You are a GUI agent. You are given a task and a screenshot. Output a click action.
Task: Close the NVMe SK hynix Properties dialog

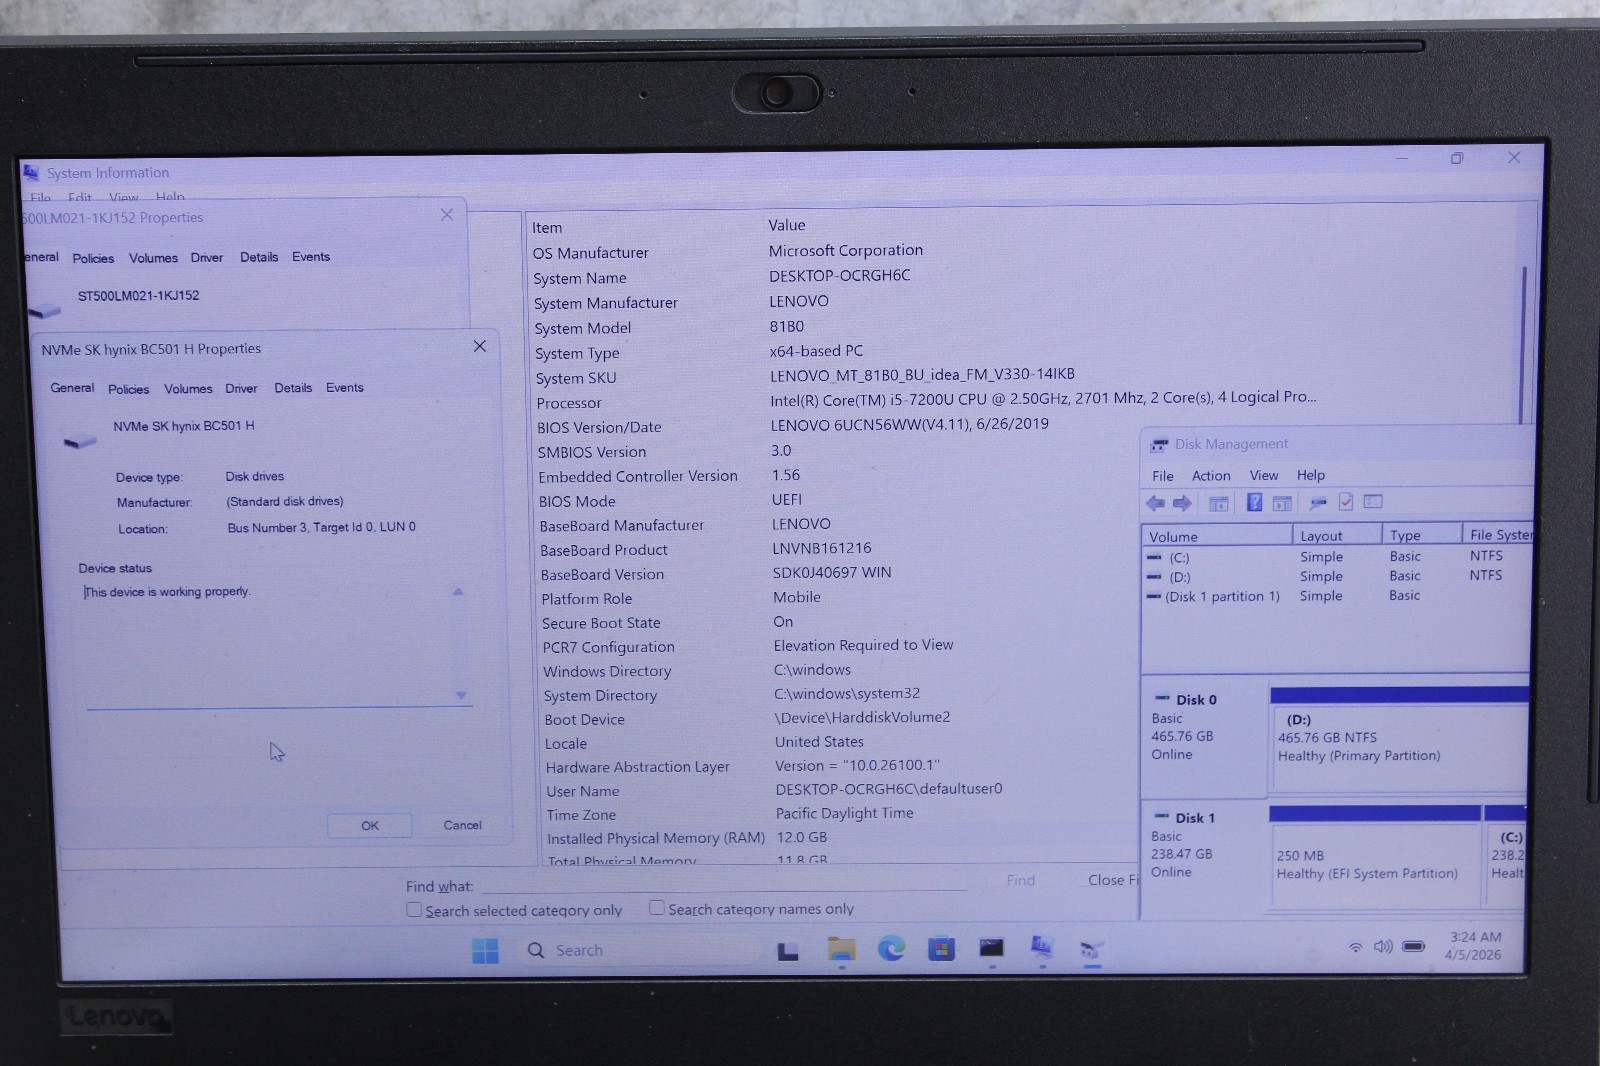pyautogui.click(x=480, y=346)
